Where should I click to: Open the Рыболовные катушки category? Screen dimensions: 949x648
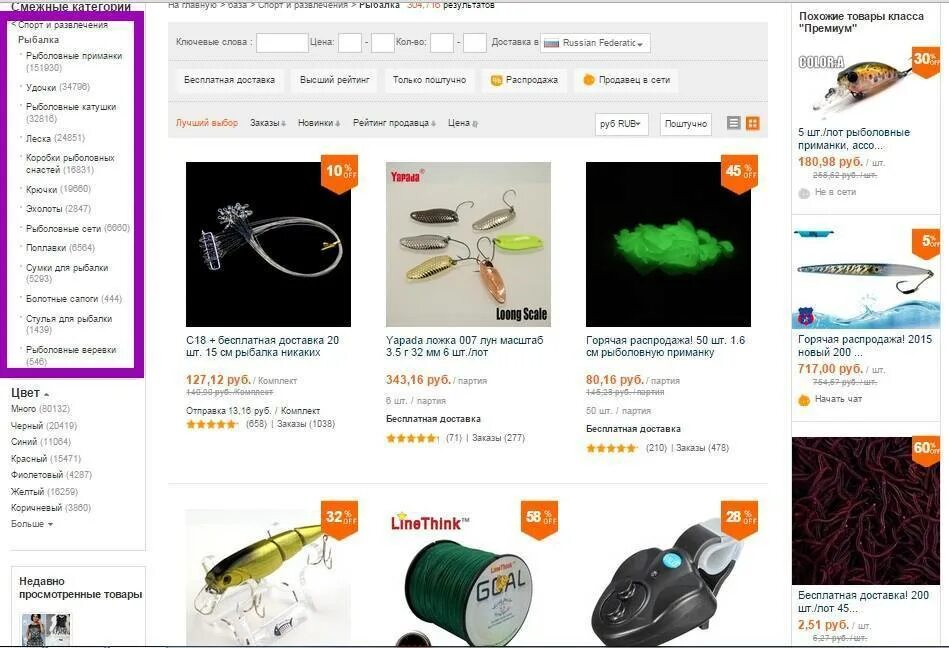(x=71, y=113)
